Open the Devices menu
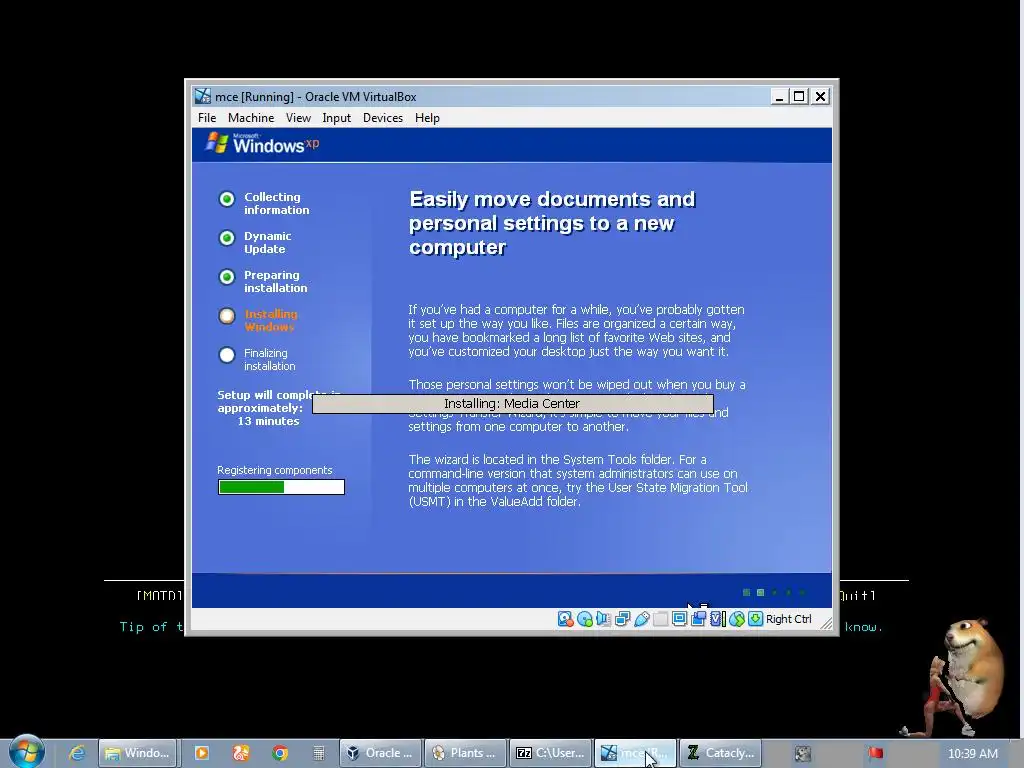The width and height of the screenshot is (1024, 768). pyautogui.click(x=383, y=118)
